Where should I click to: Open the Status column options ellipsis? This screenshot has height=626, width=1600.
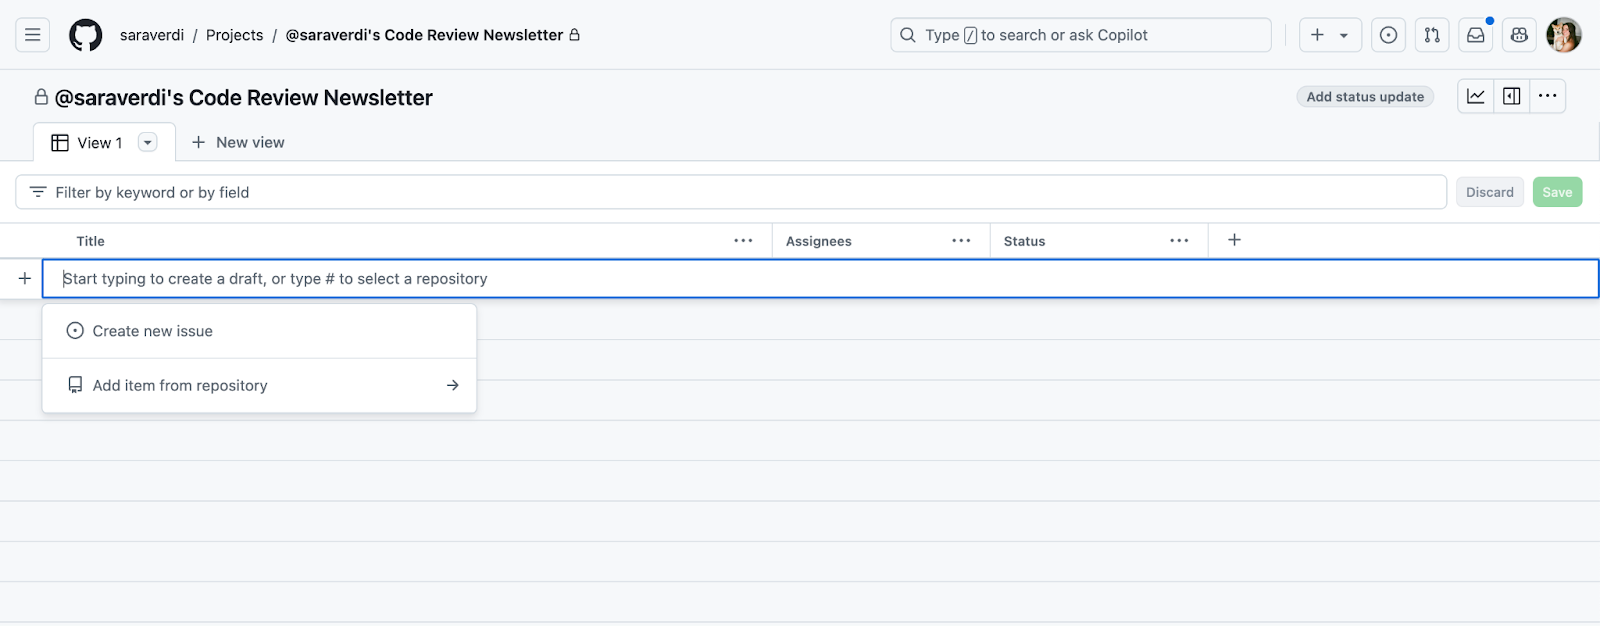point(1179,241)
